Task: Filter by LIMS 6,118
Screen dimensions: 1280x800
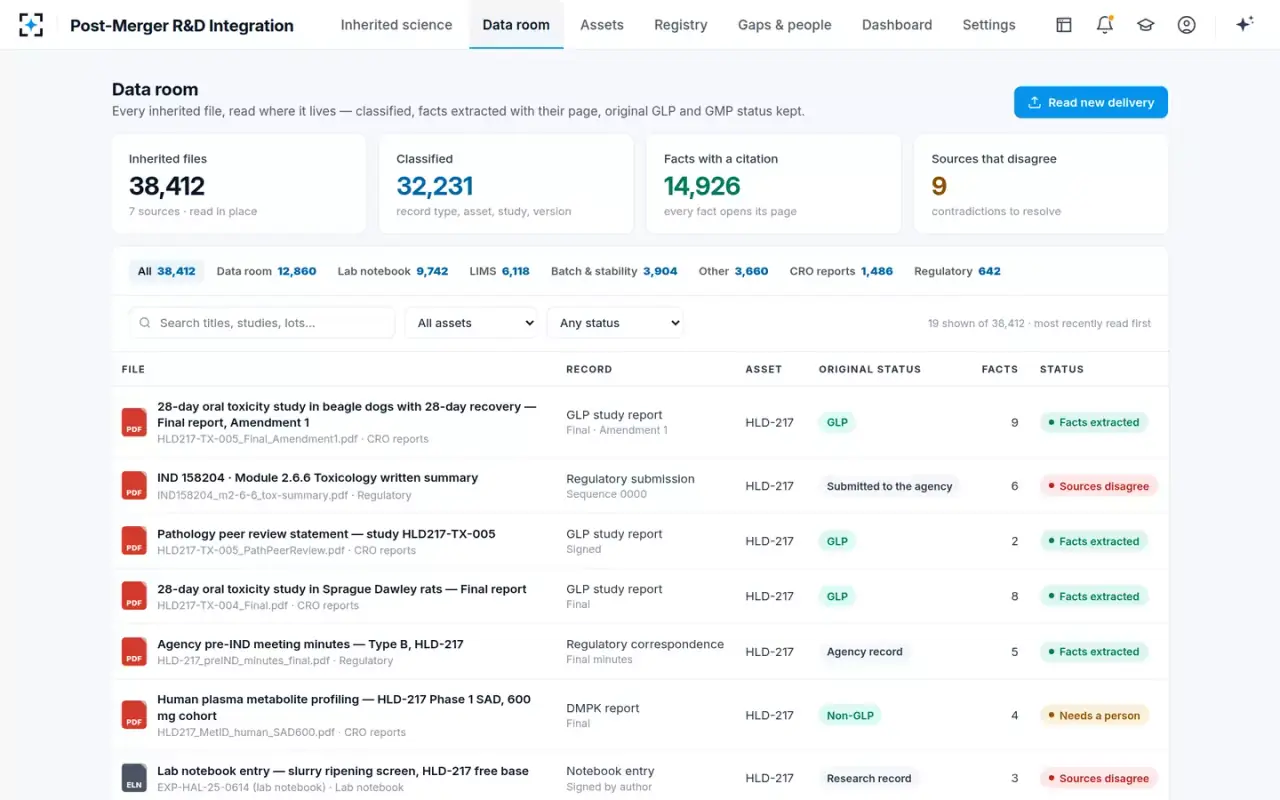Action: [499, 271]
